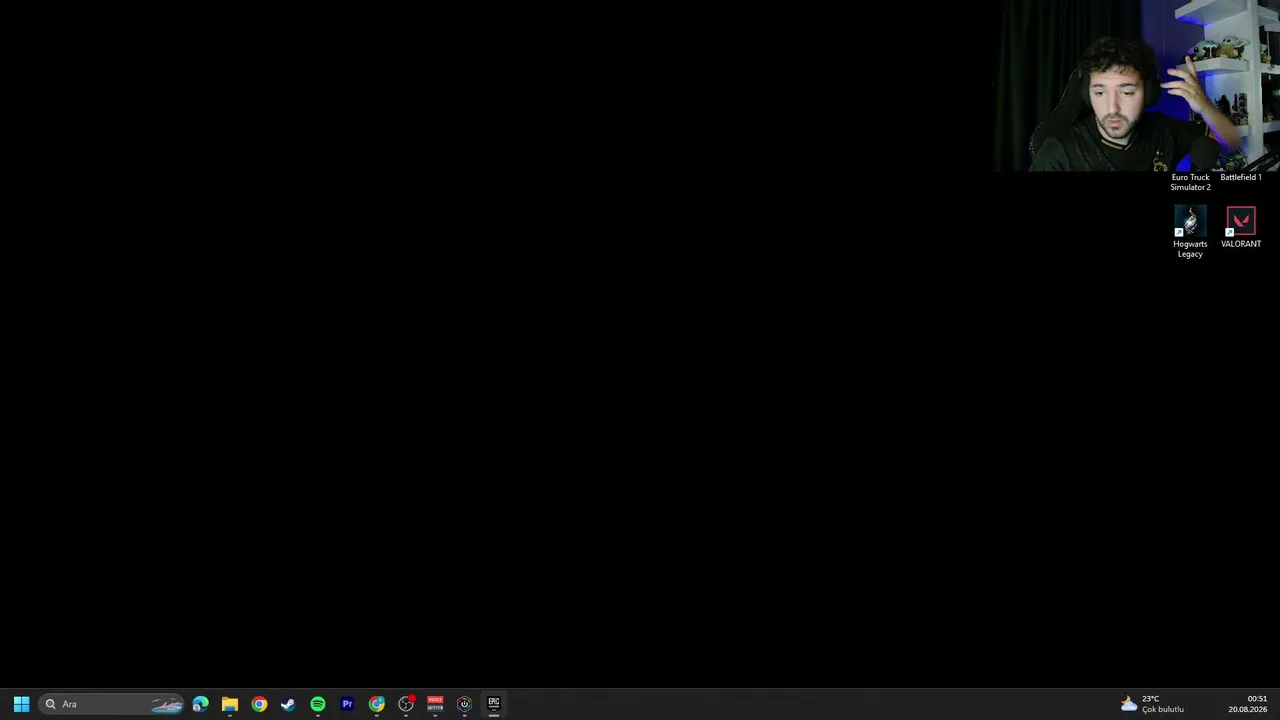The height and width of the screenshot is (720, 1280).
Task: Open Steam from the taskbar
Action: [x=288, y=704]
